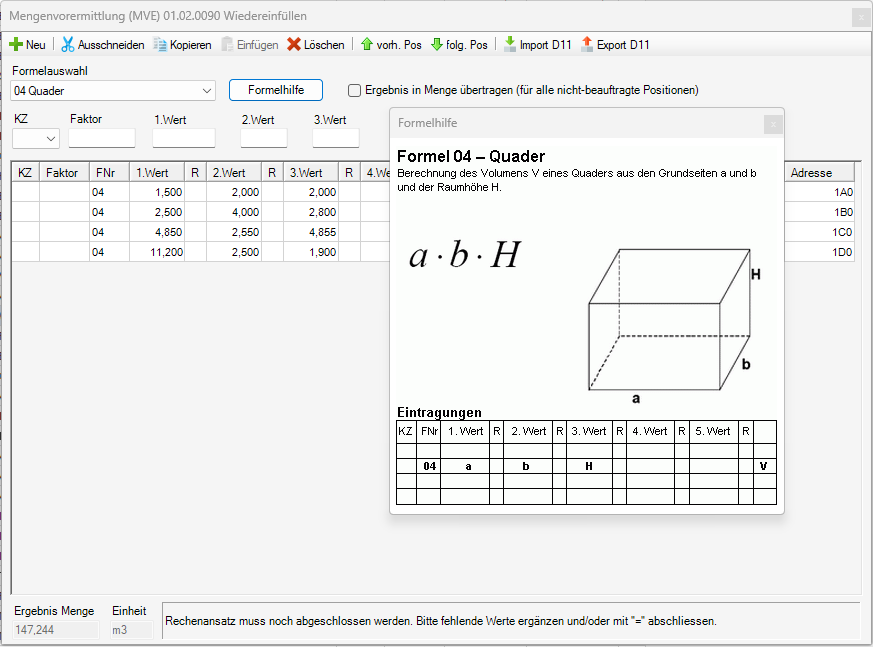Click the Import D11 icon
Screen dimensions: 873x647
click(509, 45)
